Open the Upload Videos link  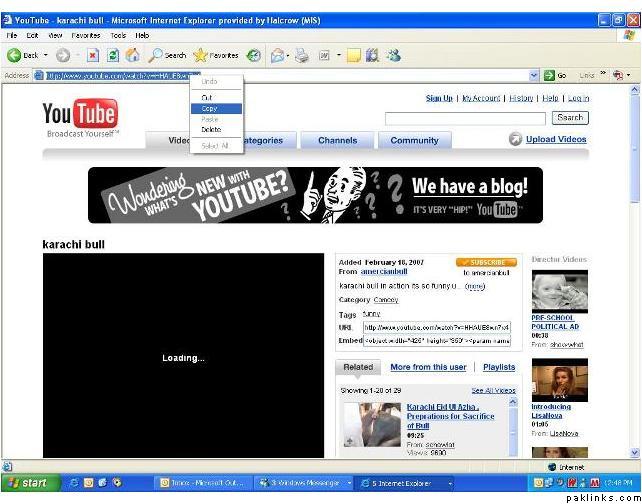coord(556,139)
